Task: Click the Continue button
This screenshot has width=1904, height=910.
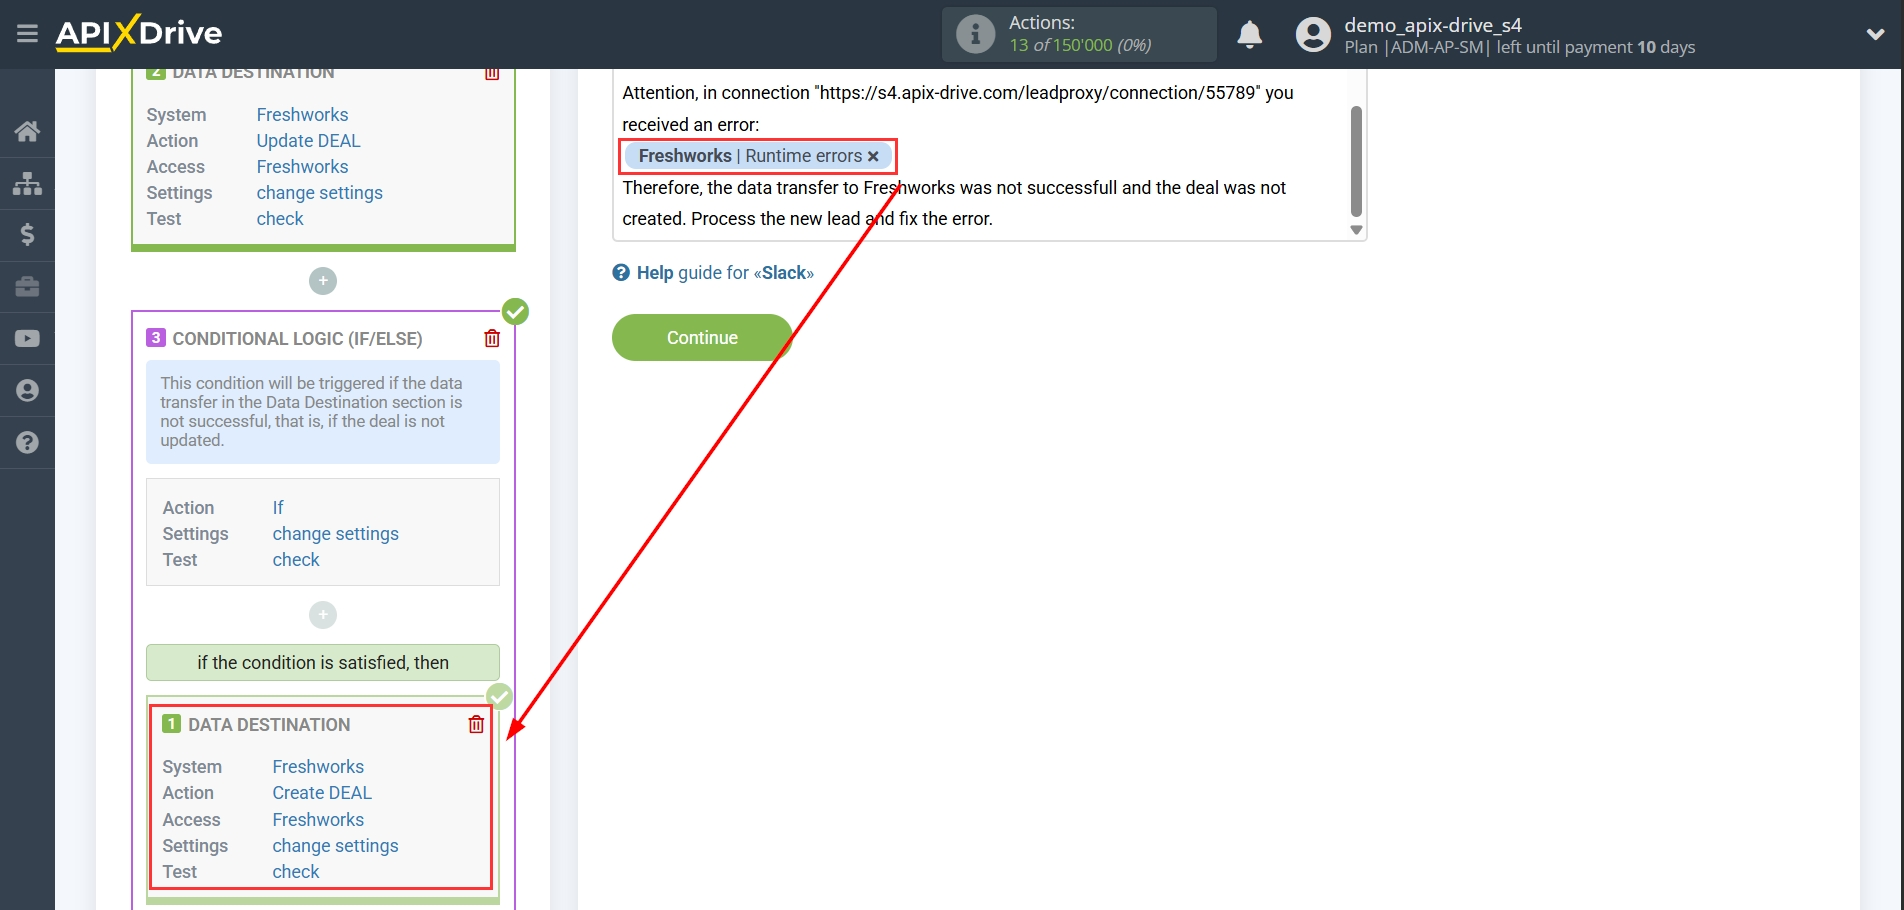Action: 702,338
